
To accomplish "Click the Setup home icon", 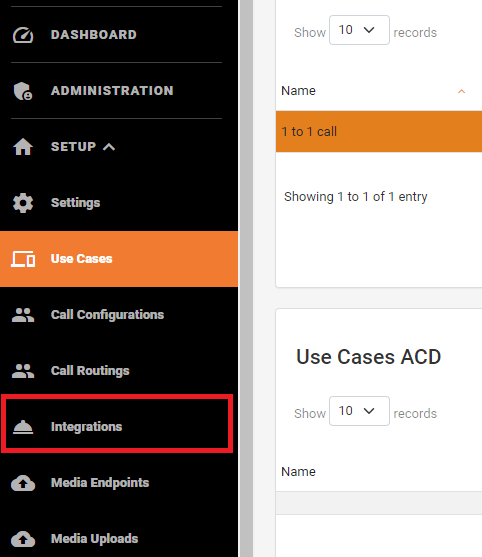I will click(23, 147).
